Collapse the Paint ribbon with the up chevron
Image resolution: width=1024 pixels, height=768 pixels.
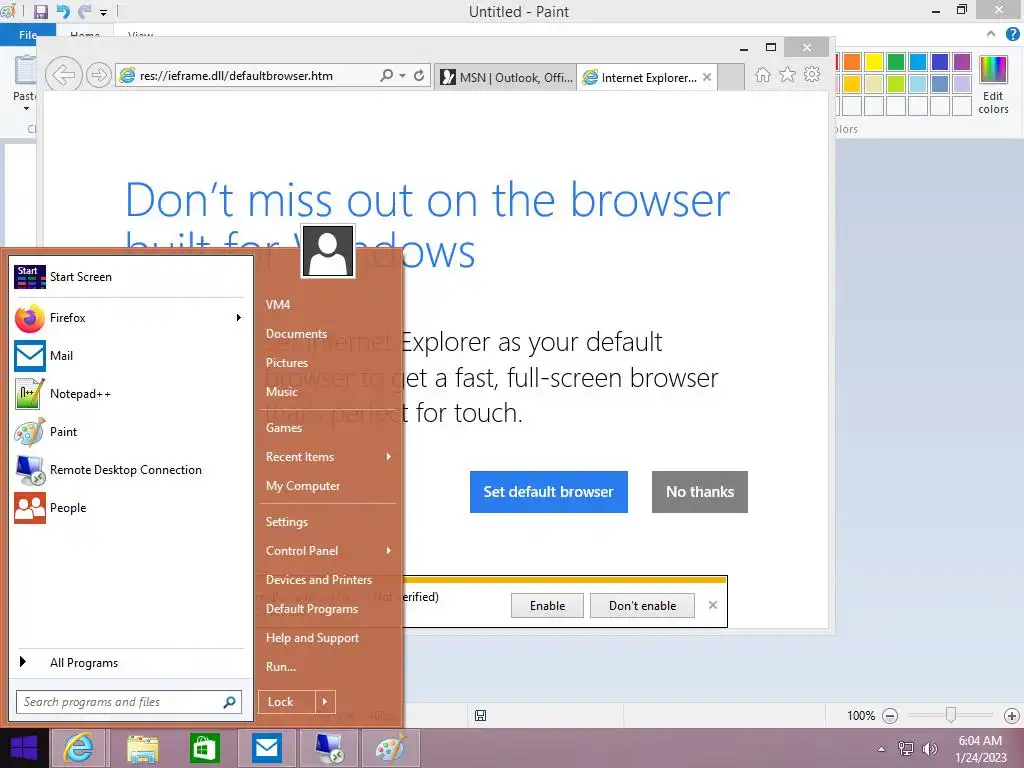coord(991,34)
